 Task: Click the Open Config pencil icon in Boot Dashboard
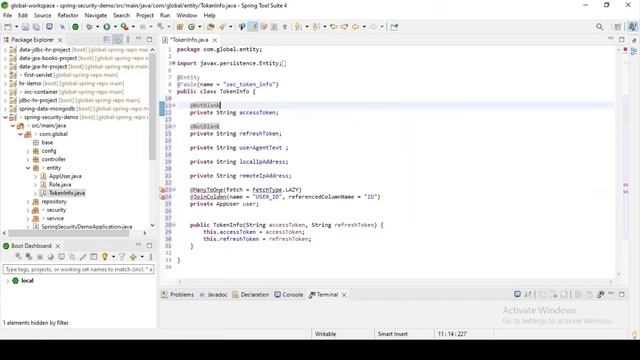(x=83, y=257)
